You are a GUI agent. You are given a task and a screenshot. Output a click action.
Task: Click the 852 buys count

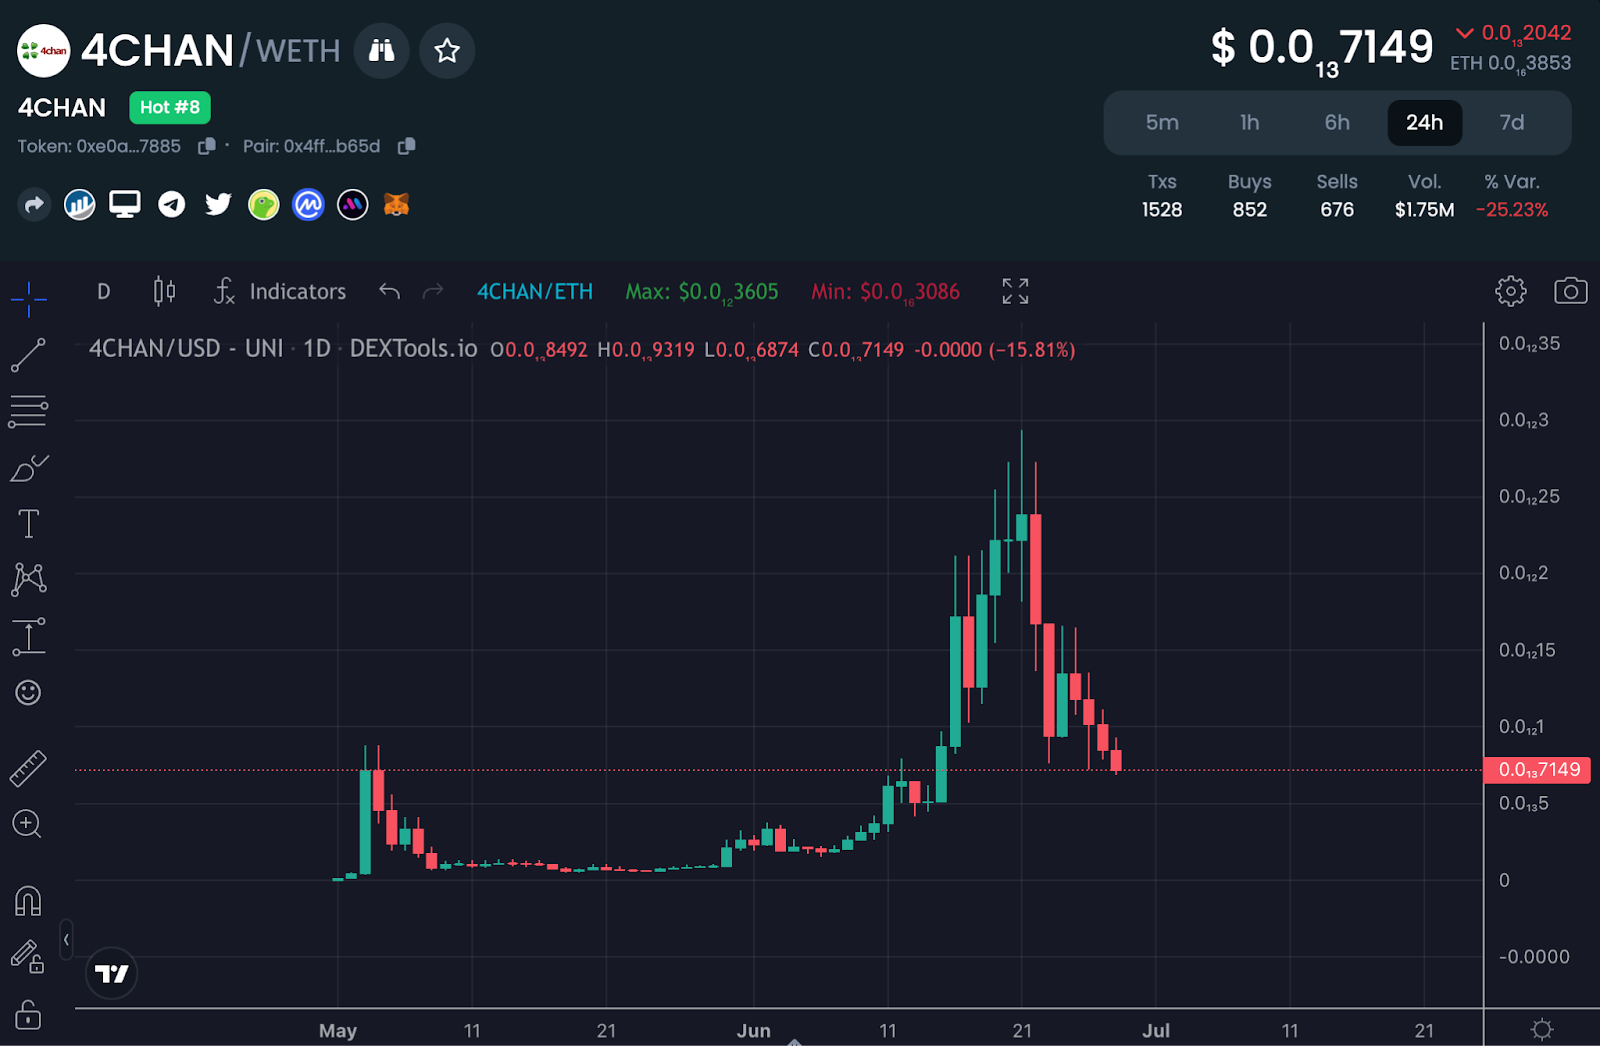[x=1250, y=210]
